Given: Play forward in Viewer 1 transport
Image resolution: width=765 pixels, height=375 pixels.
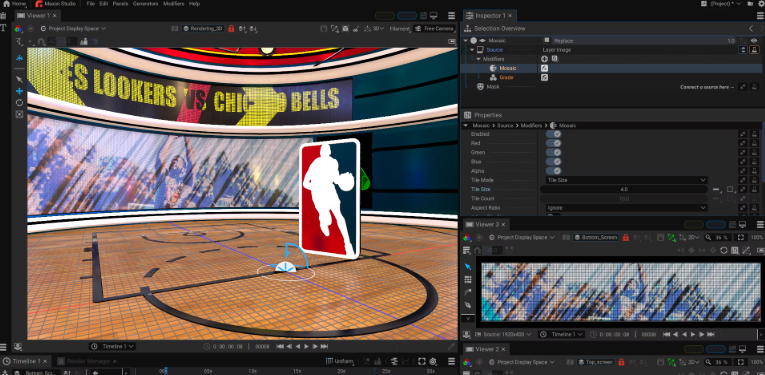Looking at the screenshot, I should 306,346.
